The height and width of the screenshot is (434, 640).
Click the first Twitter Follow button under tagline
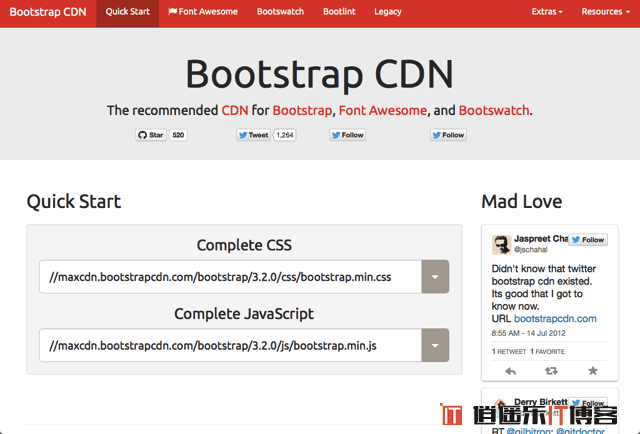point(347,135)
